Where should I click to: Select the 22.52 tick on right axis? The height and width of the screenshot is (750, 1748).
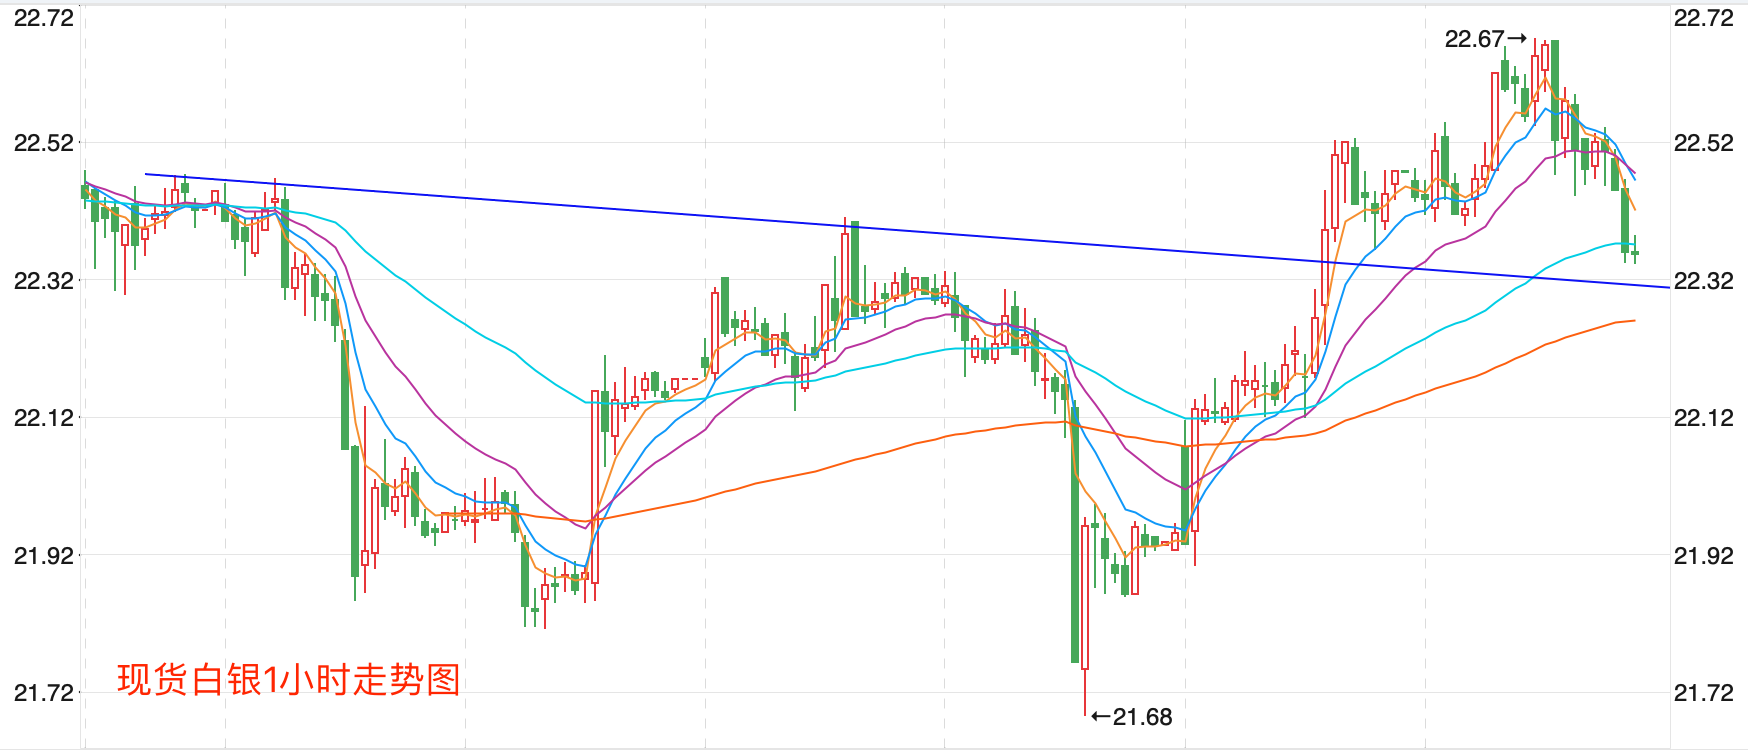point(1703,143)
